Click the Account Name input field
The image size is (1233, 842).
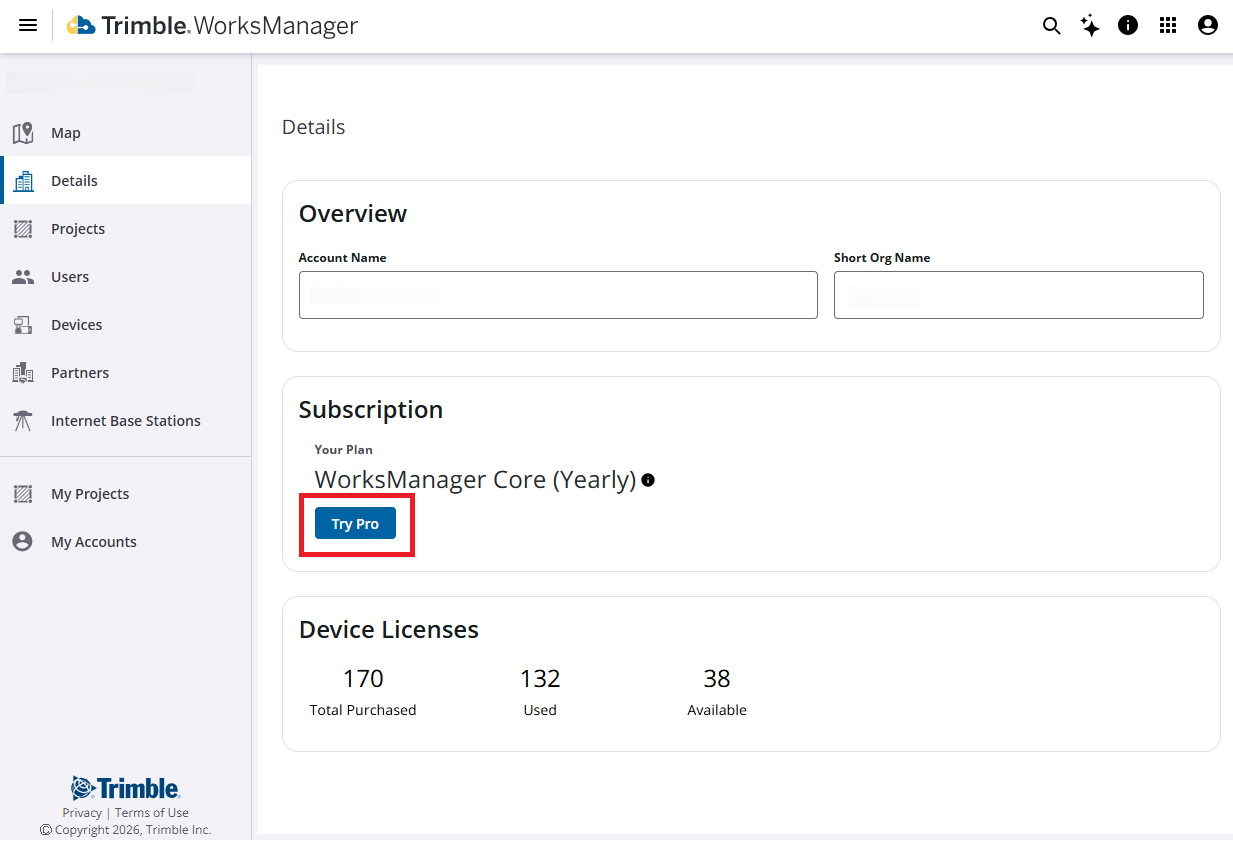click(x=558, y=295)
